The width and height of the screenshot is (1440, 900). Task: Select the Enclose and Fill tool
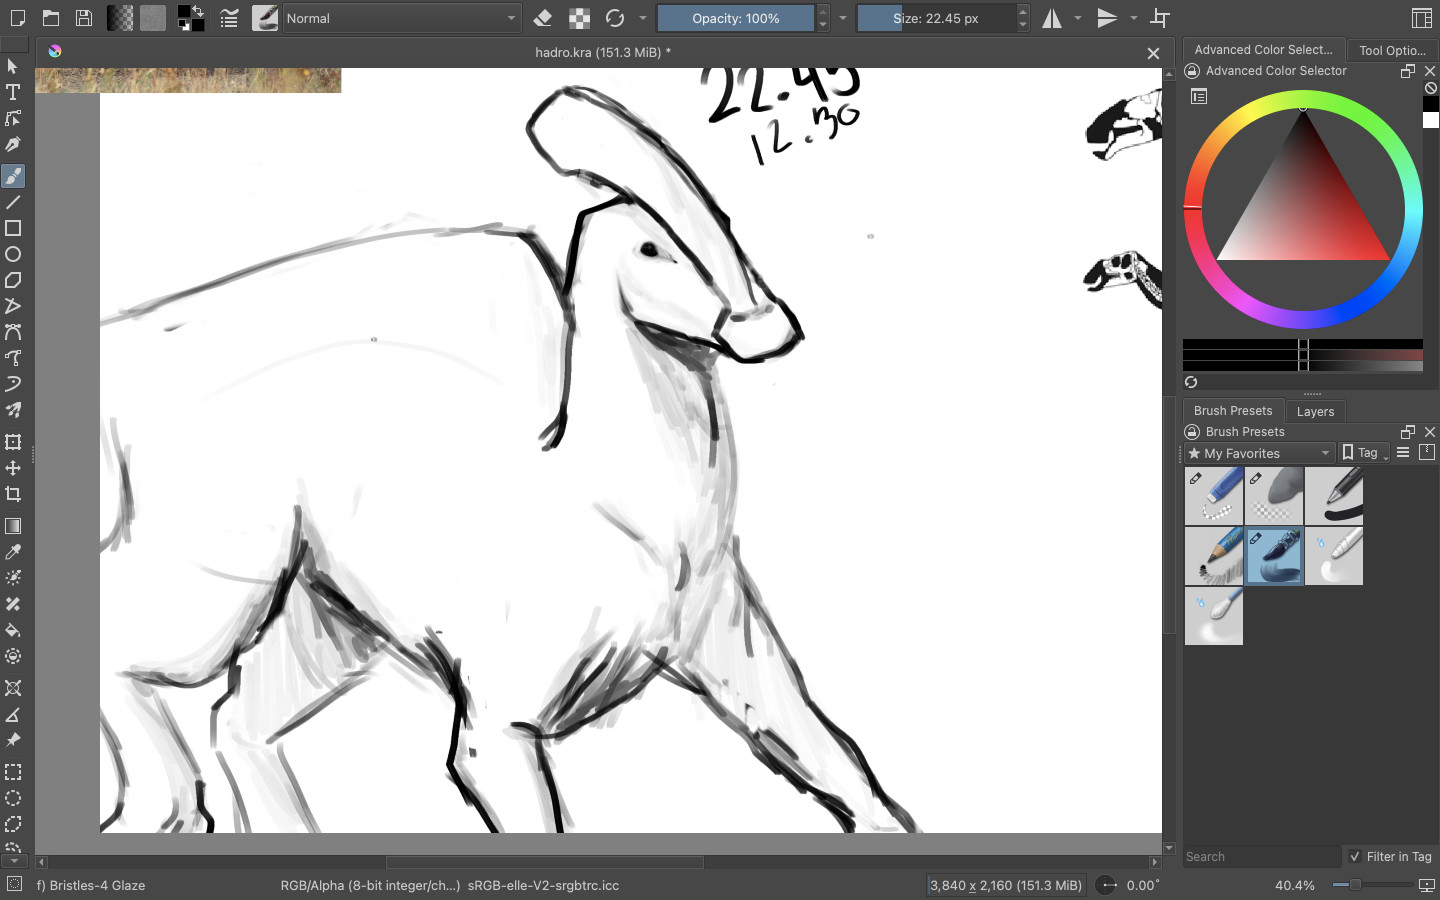(x=13, y=656)
